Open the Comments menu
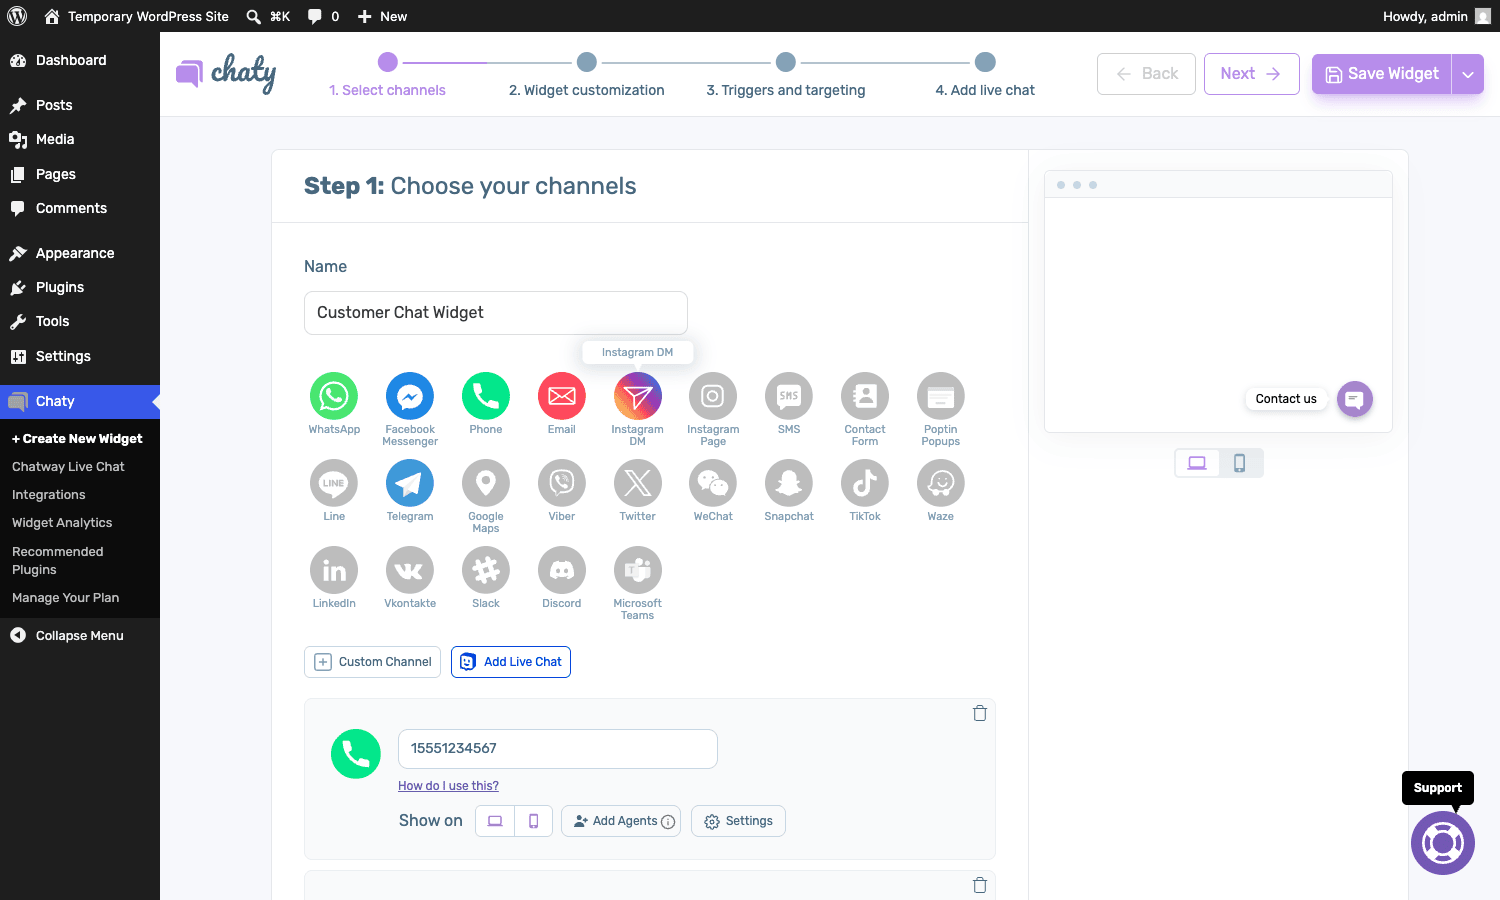 tap(80, 208)
